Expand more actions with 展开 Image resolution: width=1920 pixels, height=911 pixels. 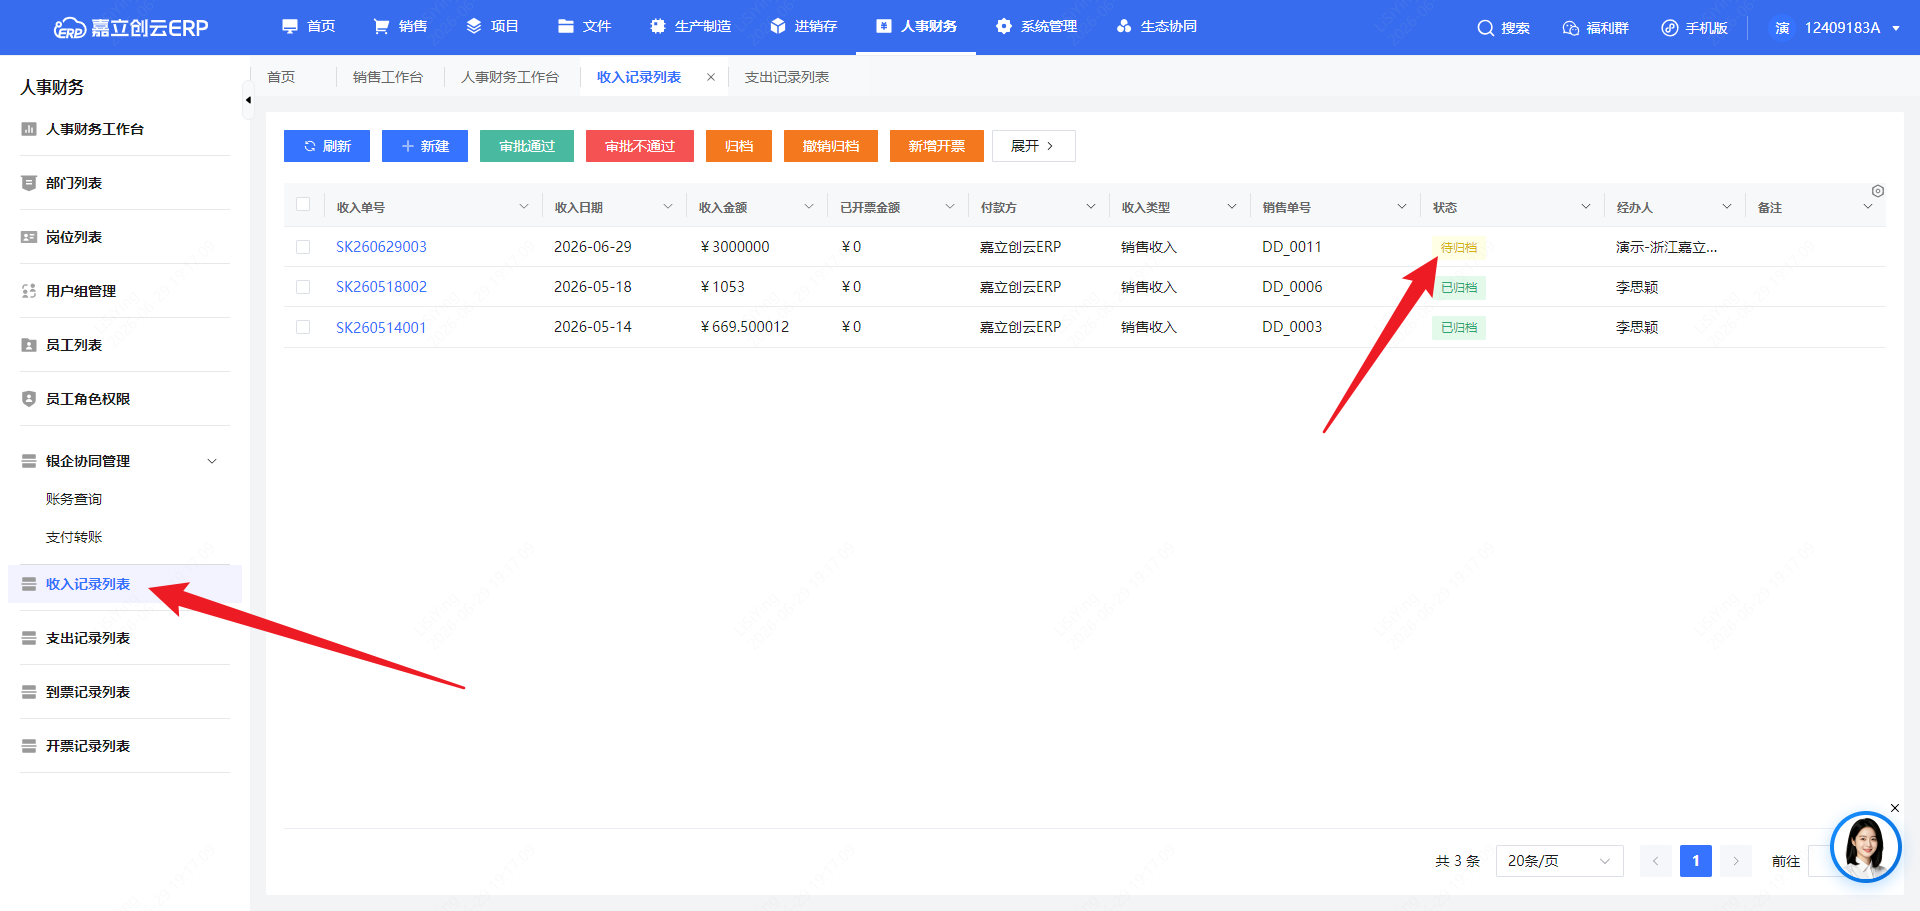pos(1034,146)
